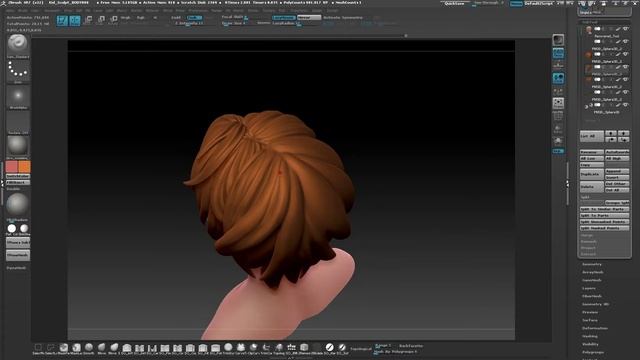Expand the FiberMesh section
Screen dimensions: 640x360
coord(592,296)
